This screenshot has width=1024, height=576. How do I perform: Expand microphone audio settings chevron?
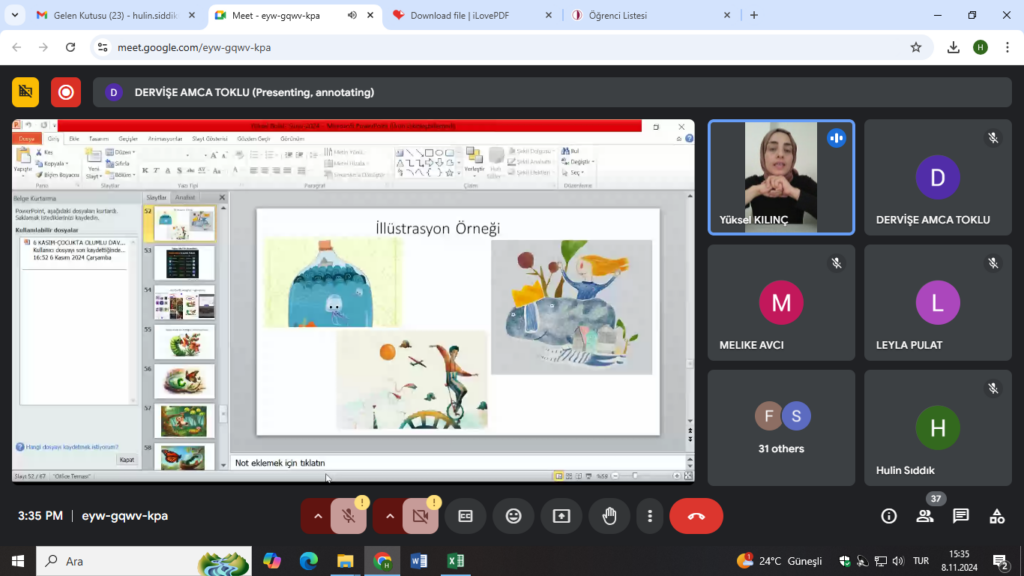pyautogui.click(x=318, y=516)
